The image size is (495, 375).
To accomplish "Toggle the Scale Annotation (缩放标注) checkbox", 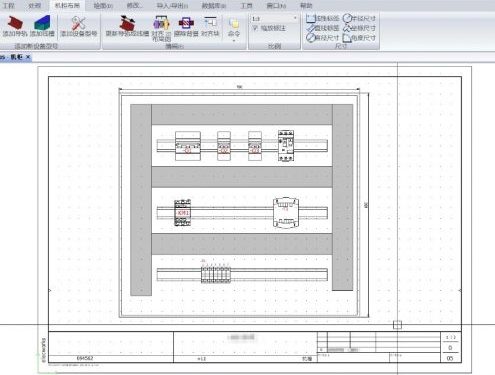I will click(255, 28).
